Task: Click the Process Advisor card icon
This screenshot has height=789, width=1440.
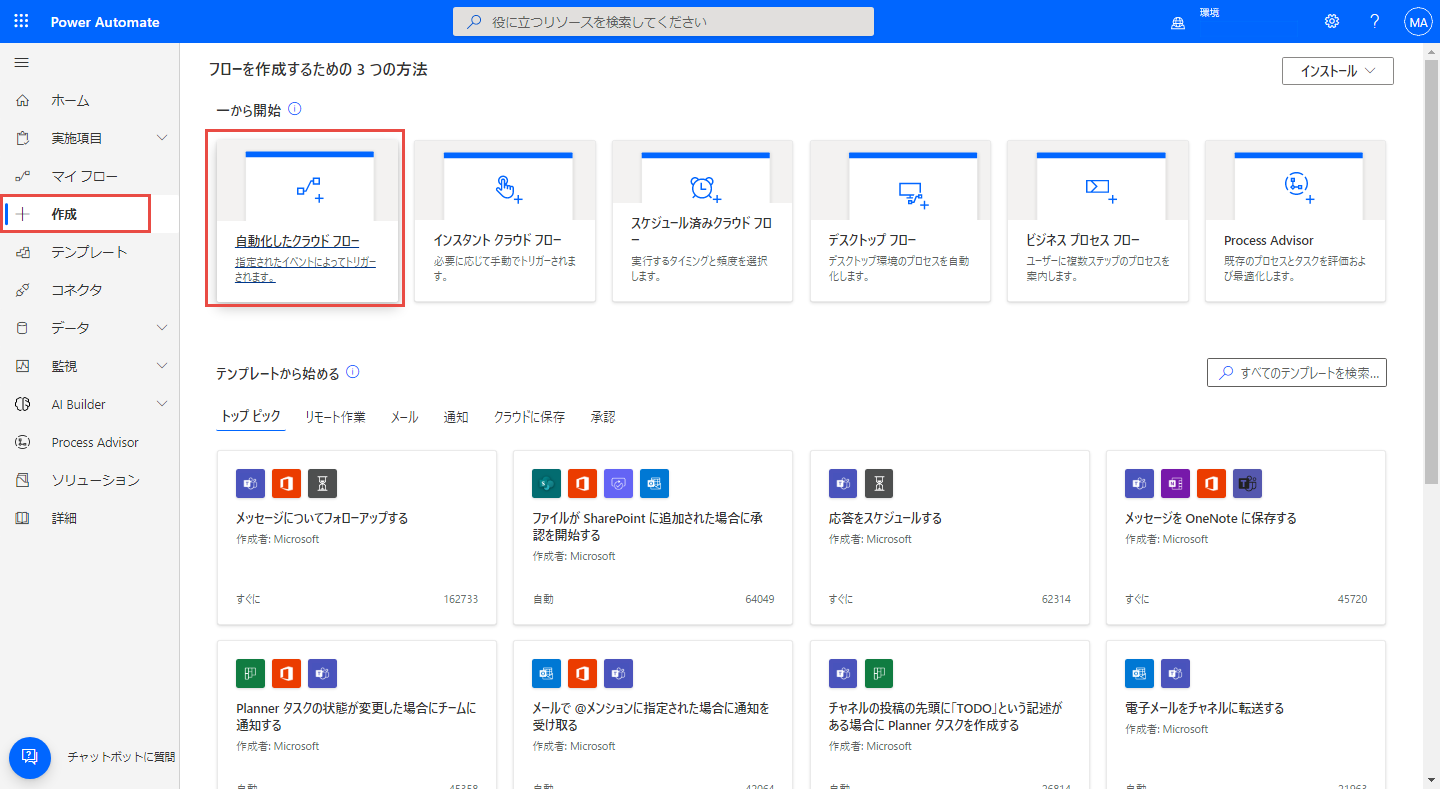Action: click(x=1298, y=187)
